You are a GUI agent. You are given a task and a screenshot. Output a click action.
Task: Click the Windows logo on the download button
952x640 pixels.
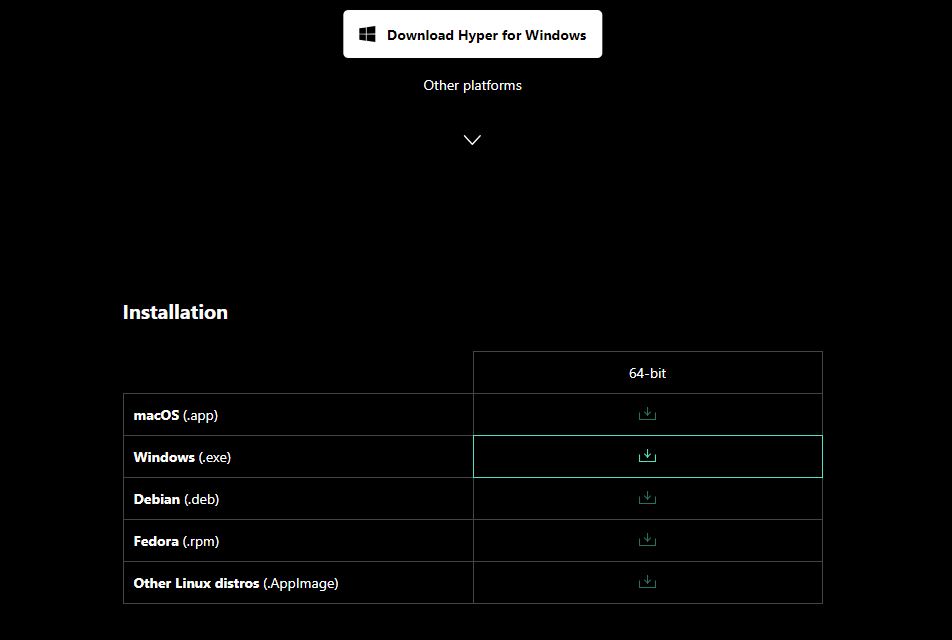367,33
